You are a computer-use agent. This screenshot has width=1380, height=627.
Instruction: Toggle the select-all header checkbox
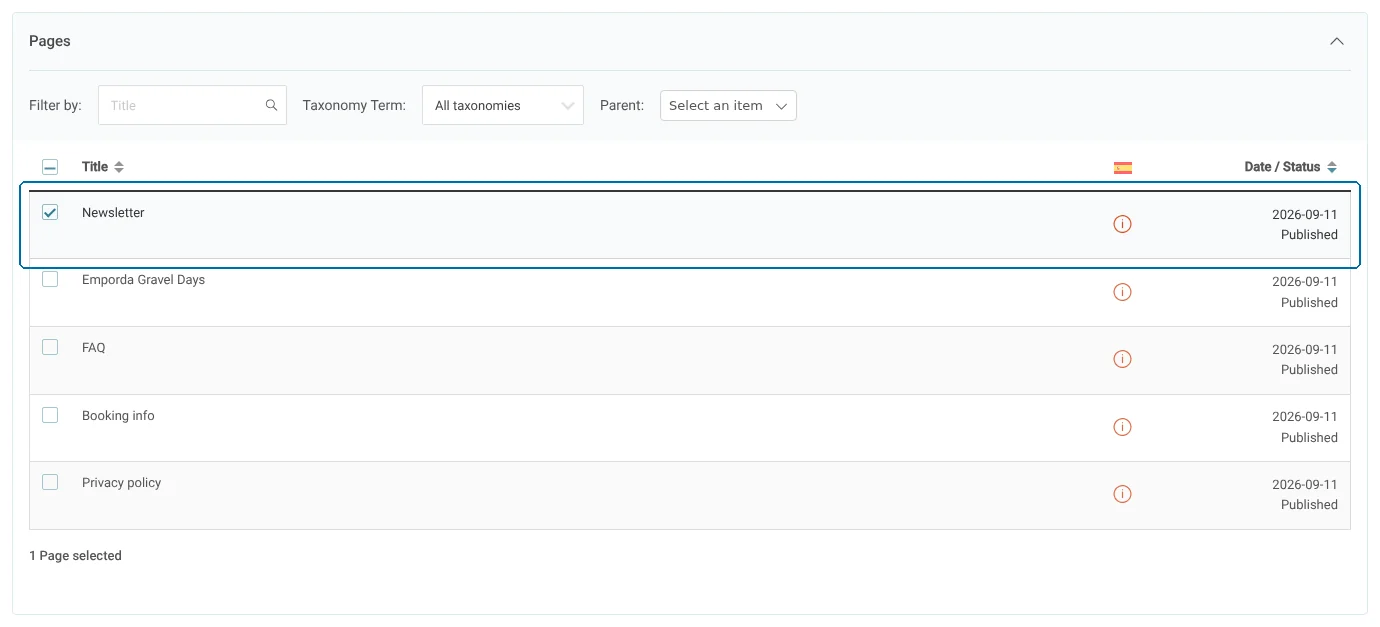[x=50, y=167]
